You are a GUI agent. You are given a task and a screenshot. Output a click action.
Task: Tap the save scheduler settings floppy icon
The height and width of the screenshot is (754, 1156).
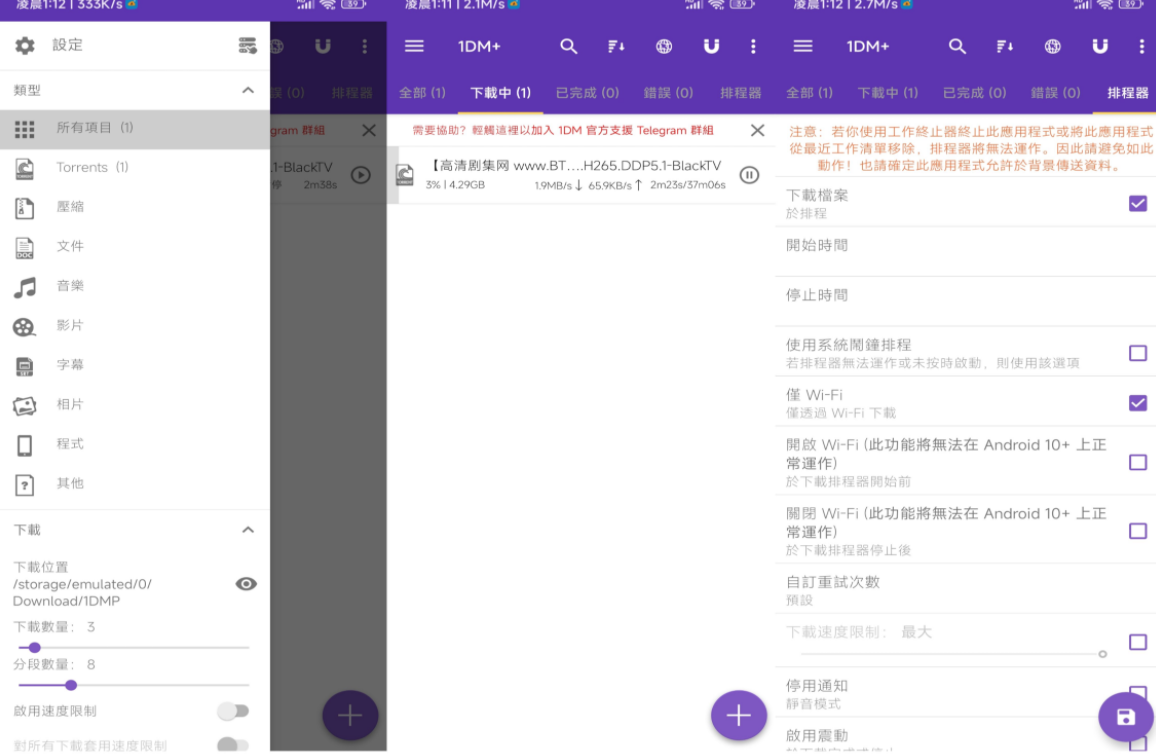click(1126, 718)
